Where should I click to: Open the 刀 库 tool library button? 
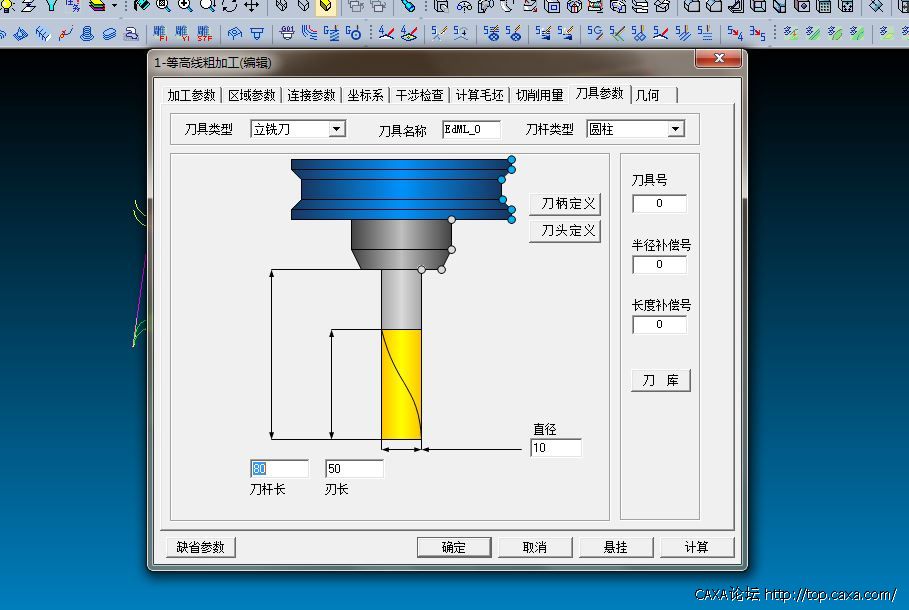[660, 381]
